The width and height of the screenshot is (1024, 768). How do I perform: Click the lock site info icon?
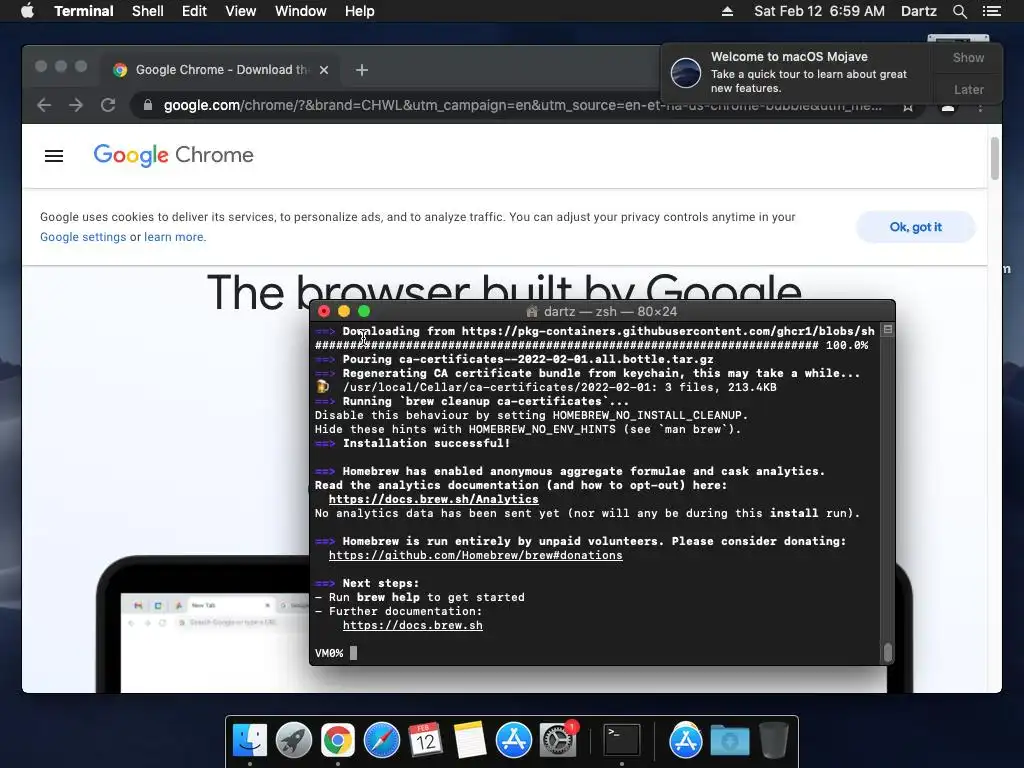tap(148, 105)
